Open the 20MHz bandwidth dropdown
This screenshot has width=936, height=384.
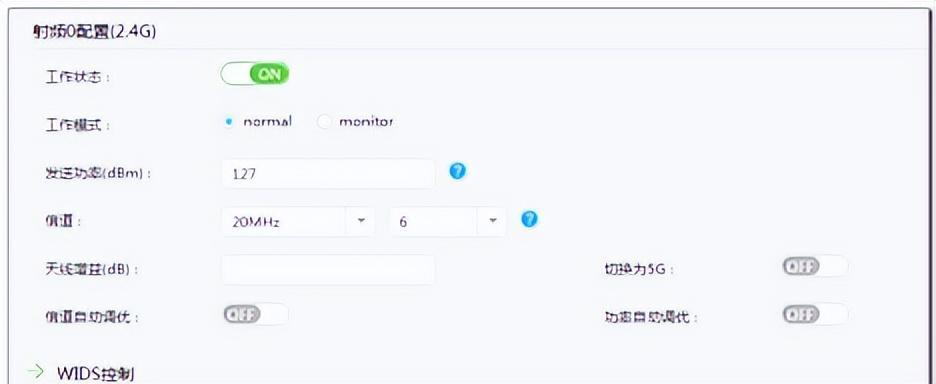298,222
